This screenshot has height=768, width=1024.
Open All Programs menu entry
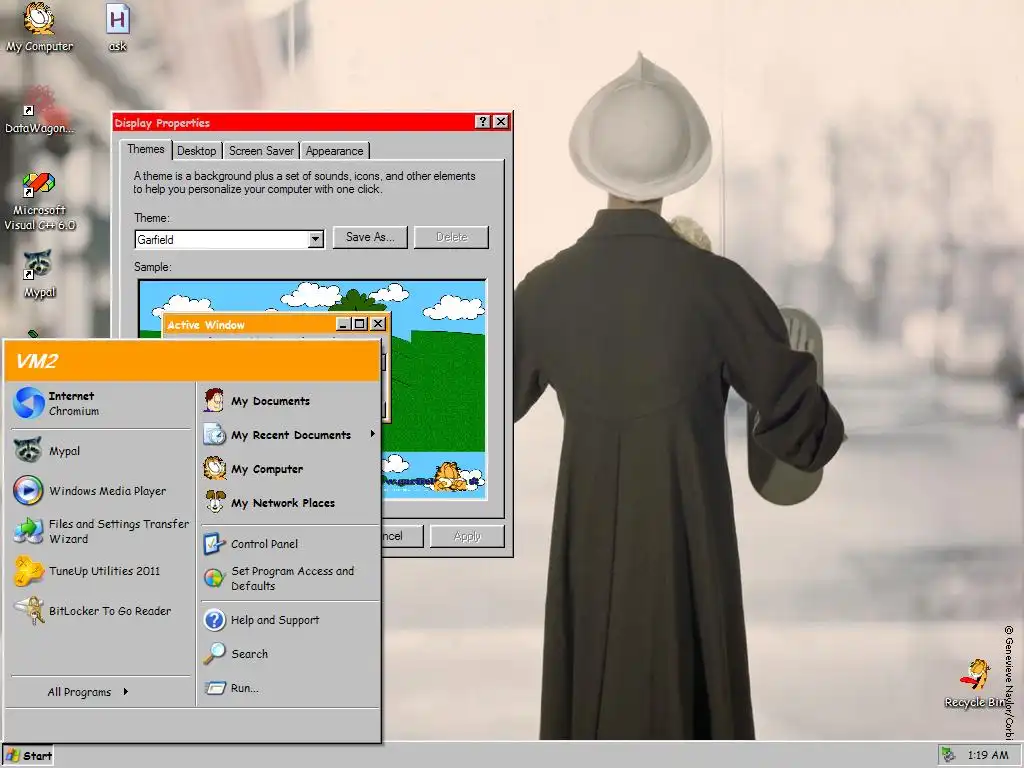click(x=88, y=692)
